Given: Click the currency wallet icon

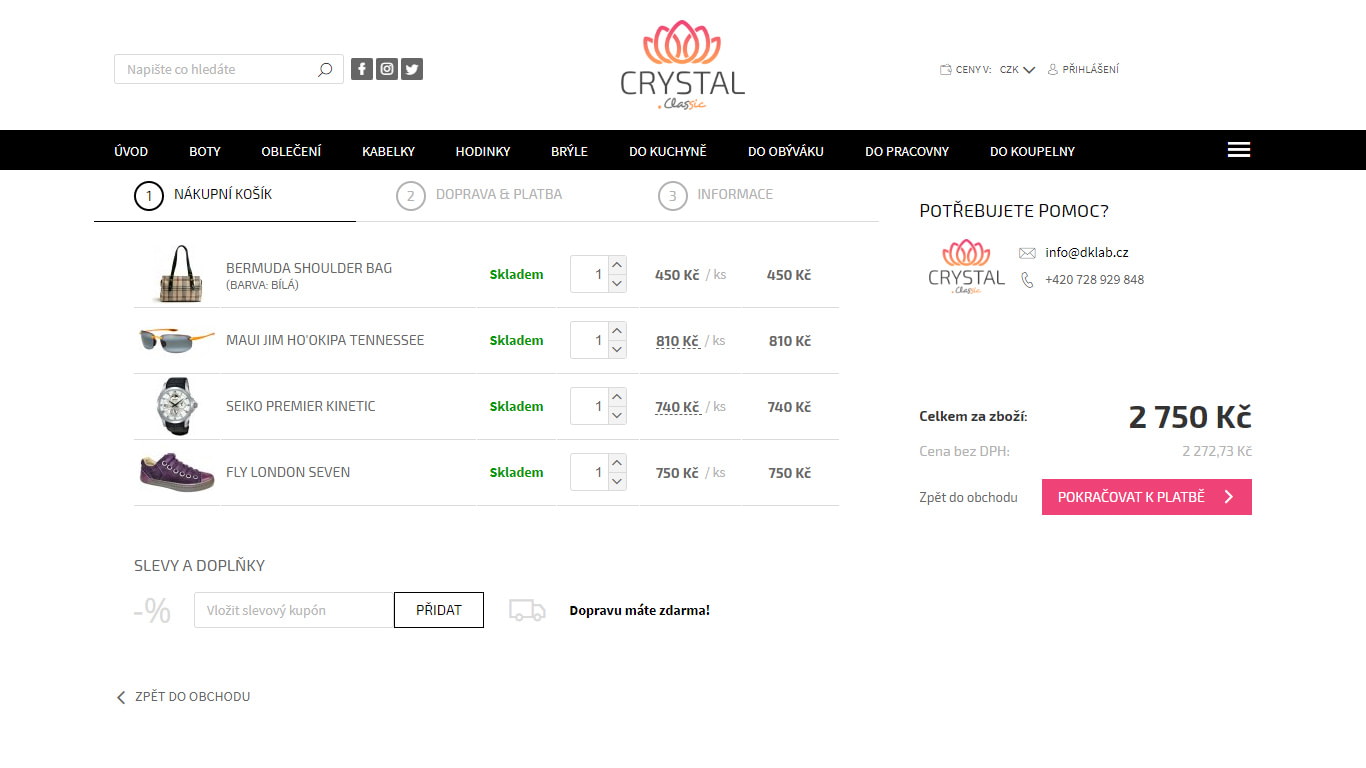Looking at the screenshot, I should click(x=946, y=70).
